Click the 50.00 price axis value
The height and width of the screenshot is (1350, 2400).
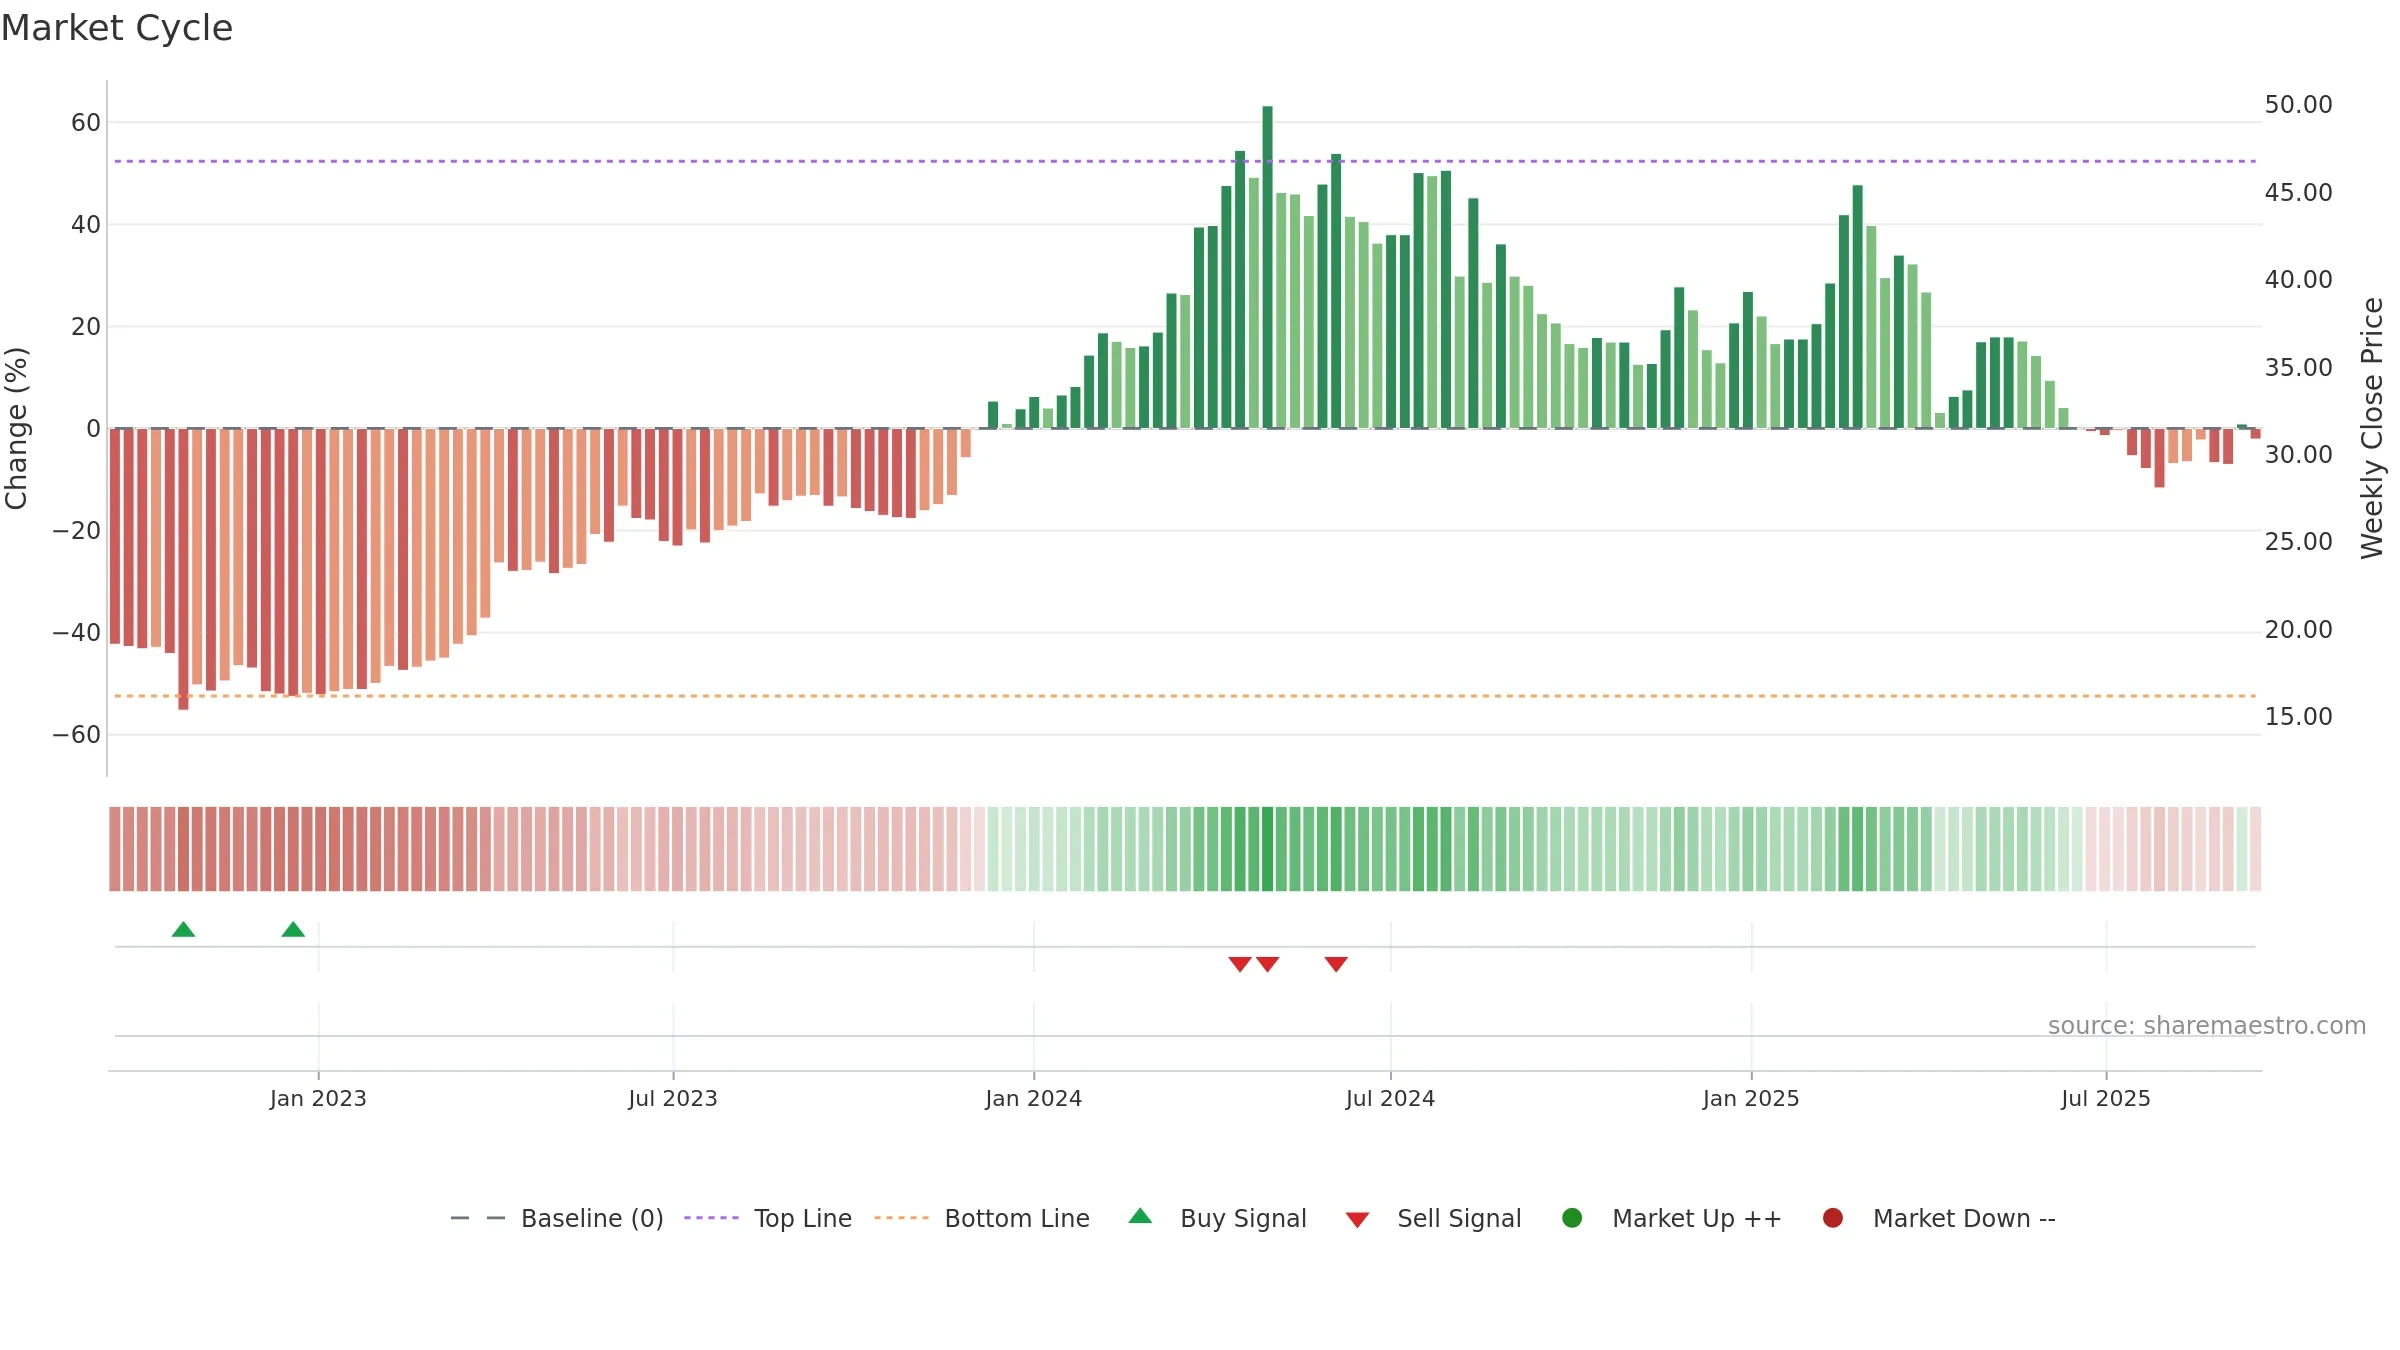(2298, 104)
